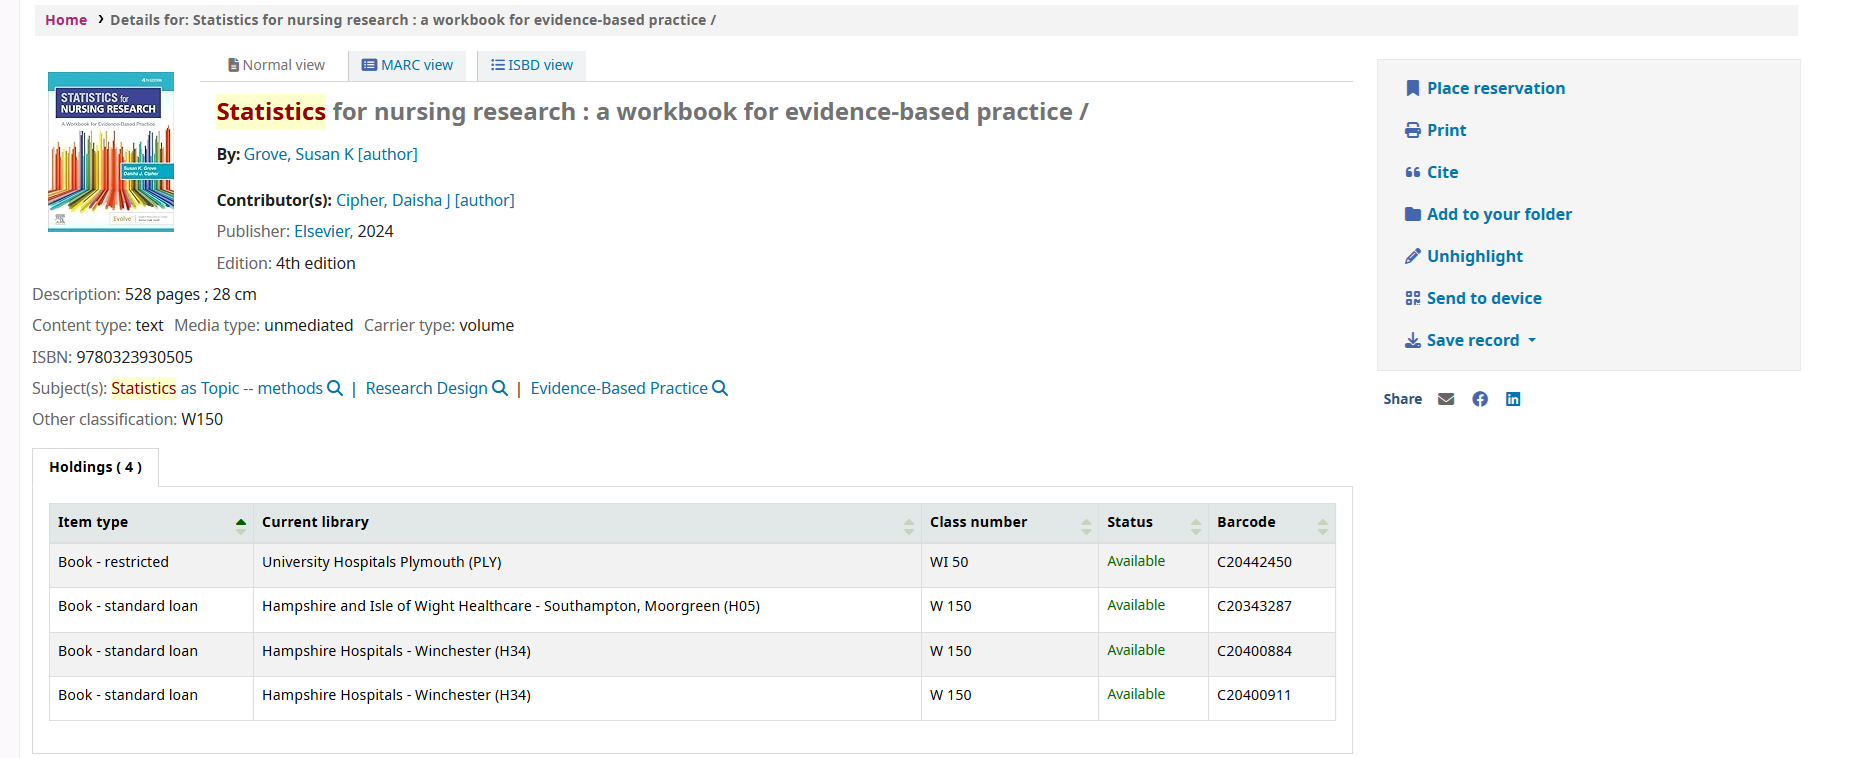Switch to ISBD view tab
Image resolution: width=1860 pixels, height=758 pixels.
coord(532,65)
